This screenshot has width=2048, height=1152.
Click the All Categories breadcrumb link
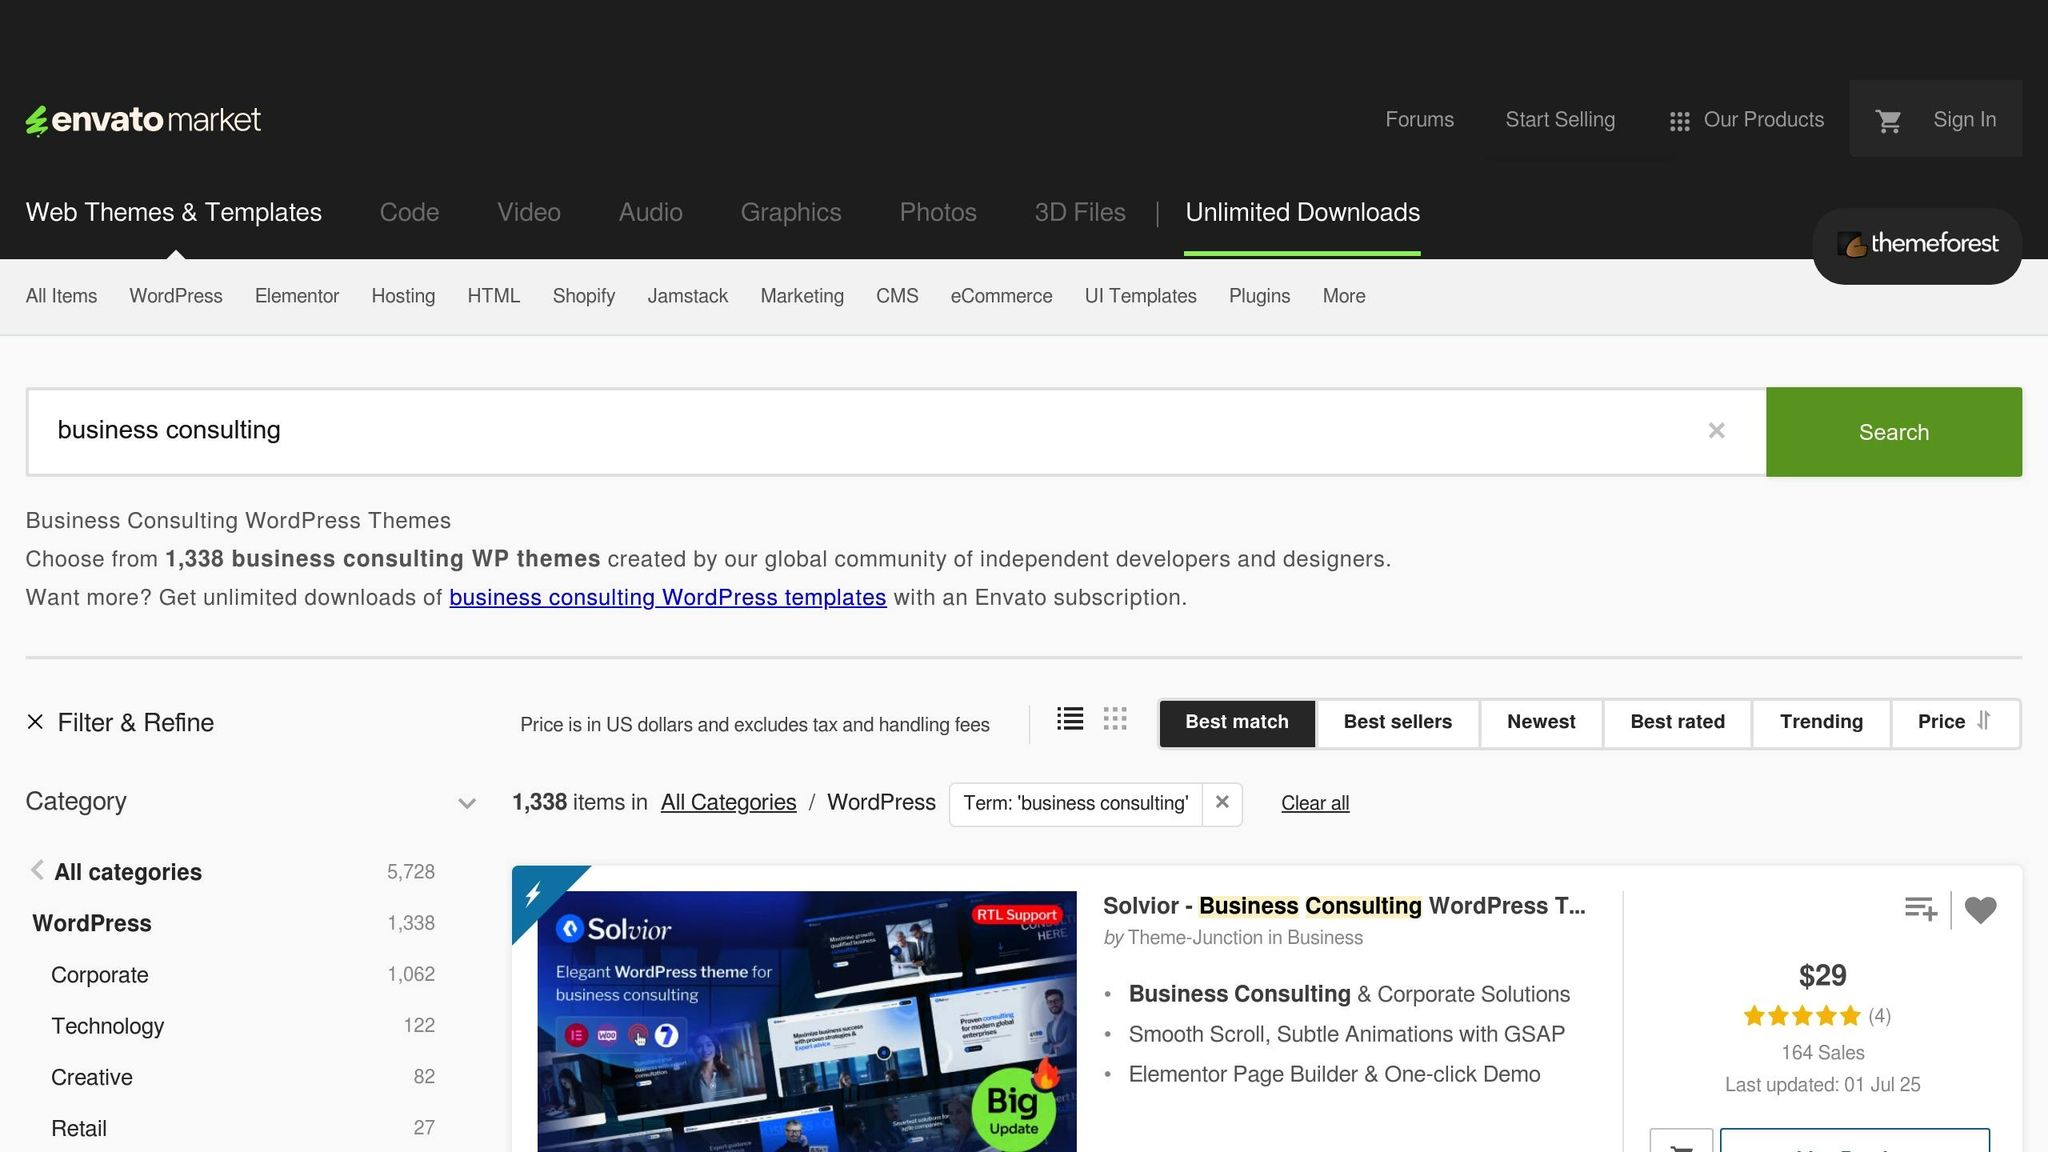728,802
